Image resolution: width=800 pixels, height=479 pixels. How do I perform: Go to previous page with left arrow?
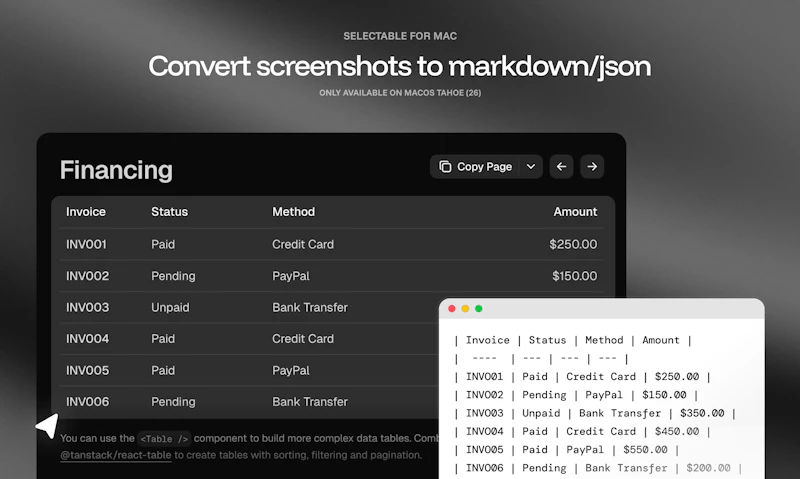tap(561, 167)
